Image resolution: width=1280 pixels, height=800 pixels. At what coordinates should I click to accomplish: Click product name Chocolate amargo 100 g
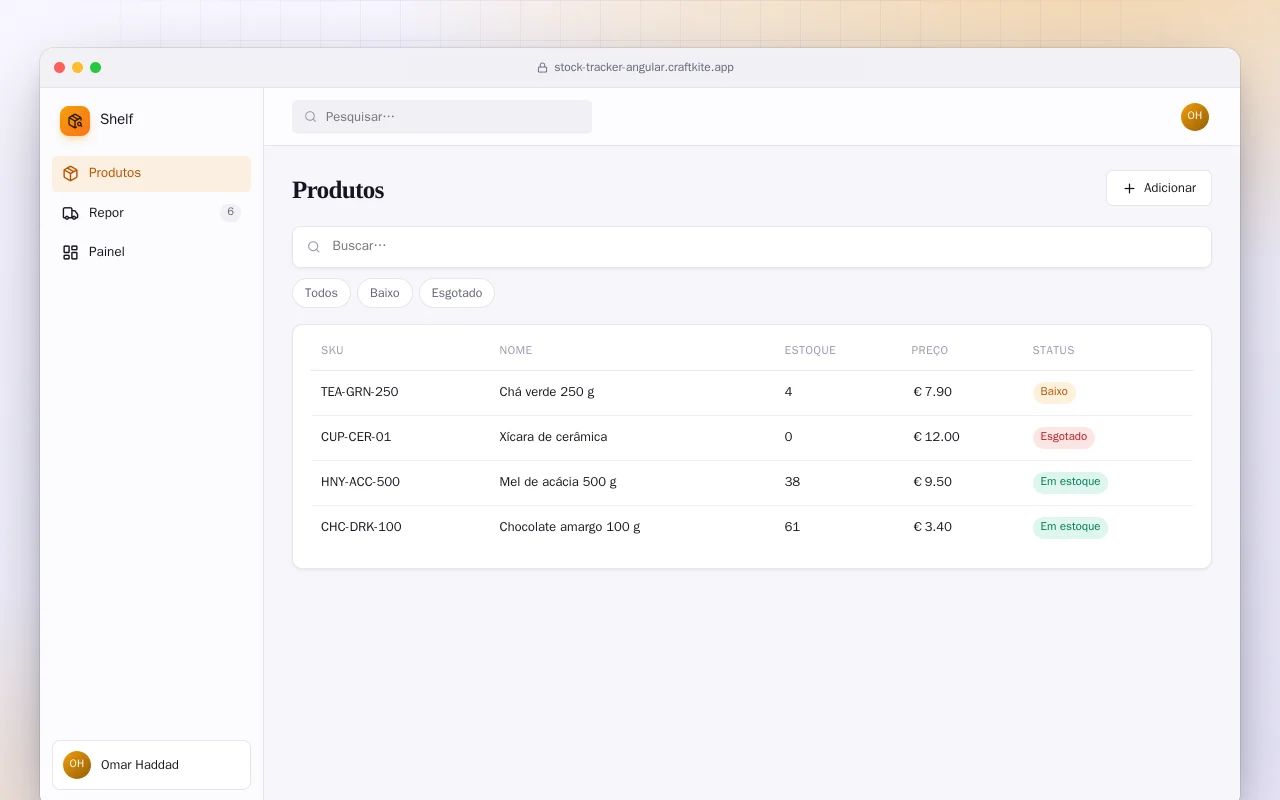tap(570, 527)
